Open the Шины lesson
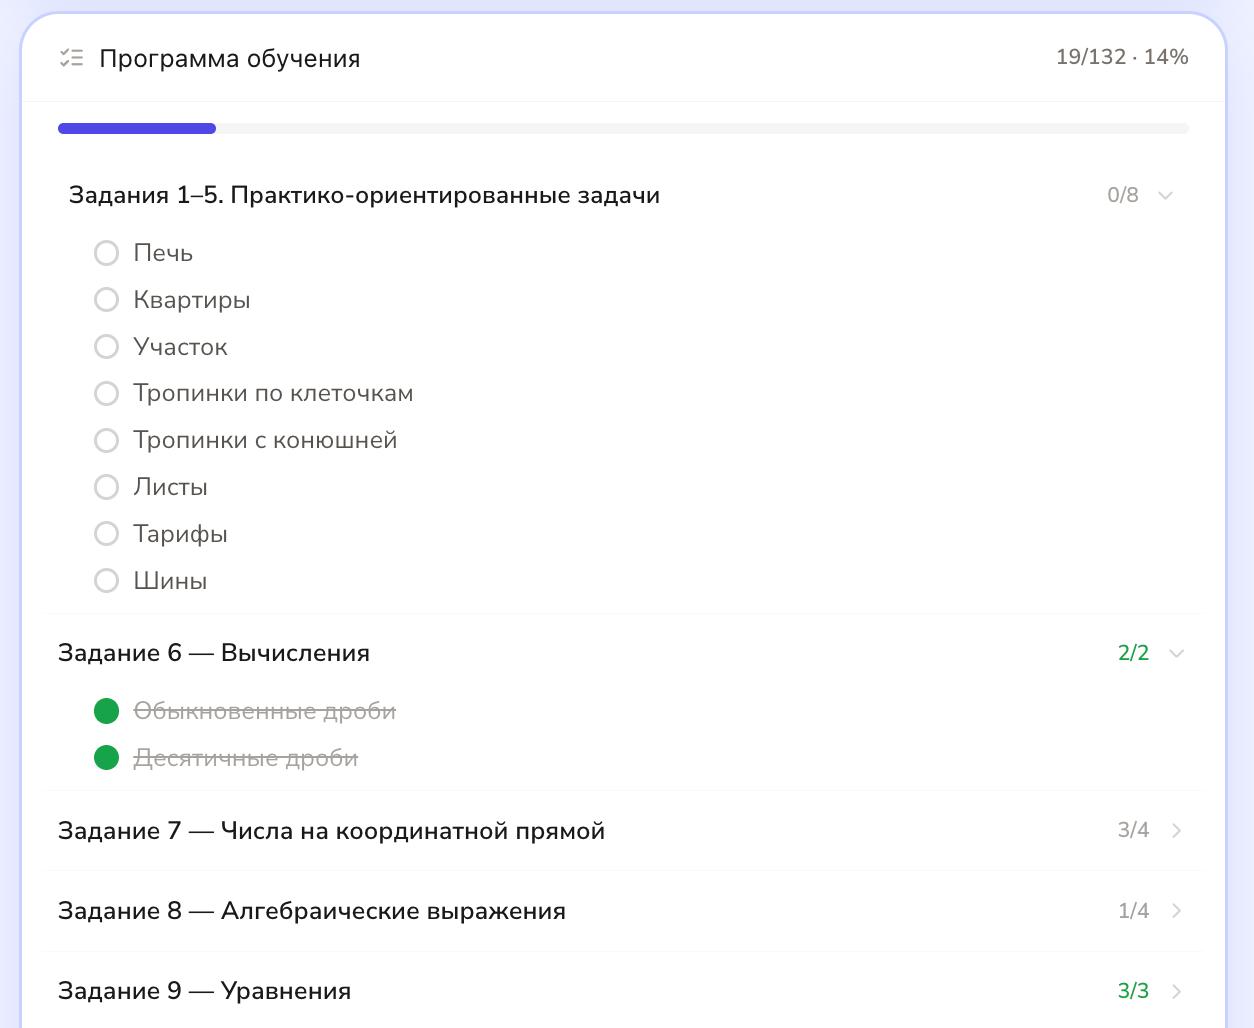Image resolution: width=1254 pixels, height=1028 pixels. point(170,581)
